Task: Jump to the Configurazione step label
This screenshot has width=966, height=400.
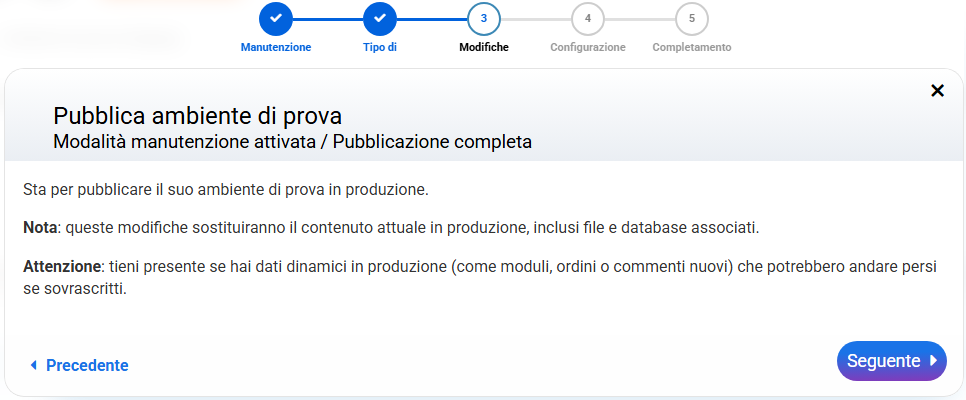Action: coord(588,47)
